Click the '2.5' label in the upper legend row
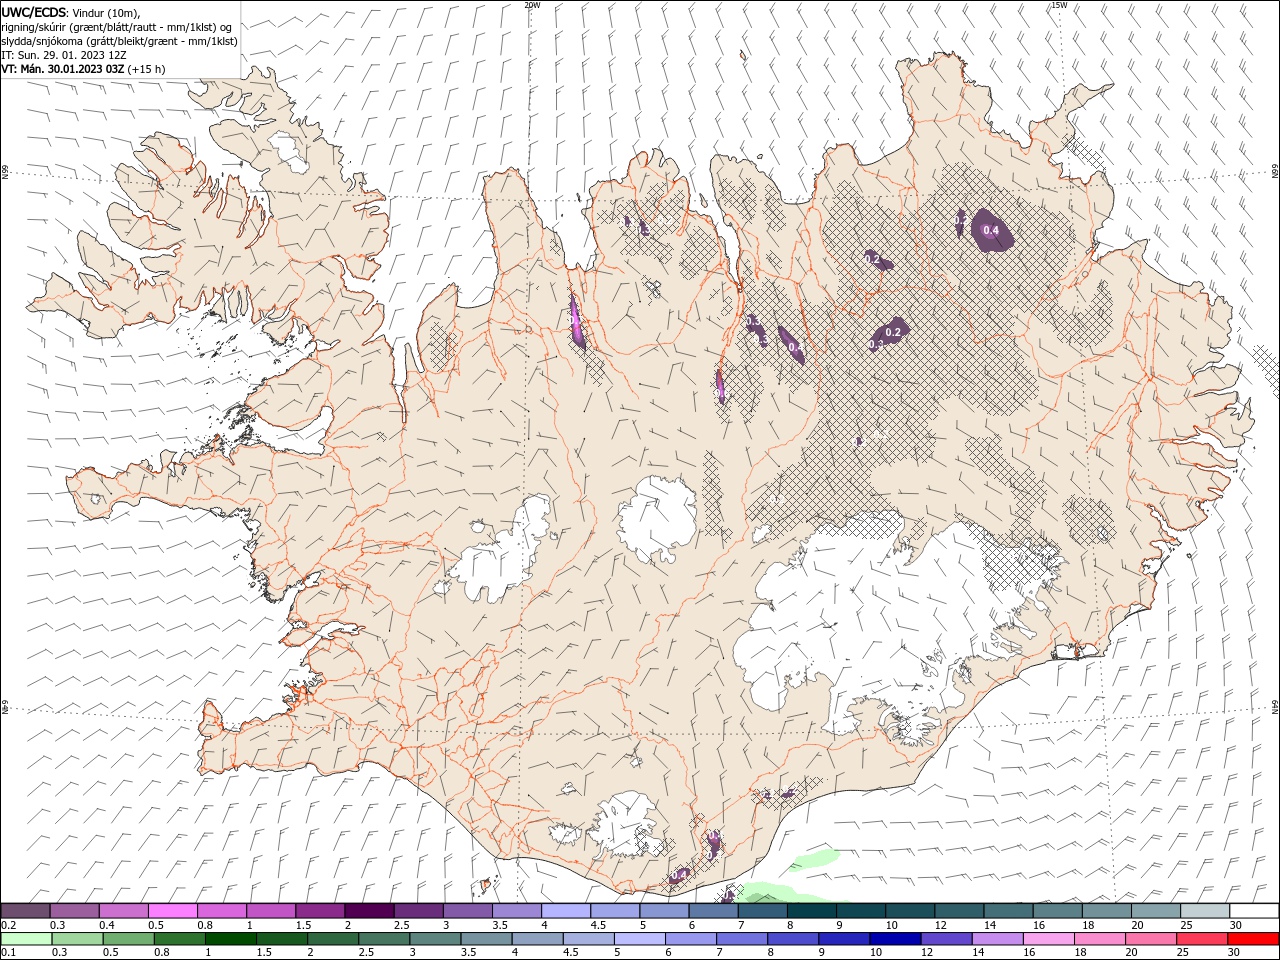1280x960 pixels. [x=401, y=925]
